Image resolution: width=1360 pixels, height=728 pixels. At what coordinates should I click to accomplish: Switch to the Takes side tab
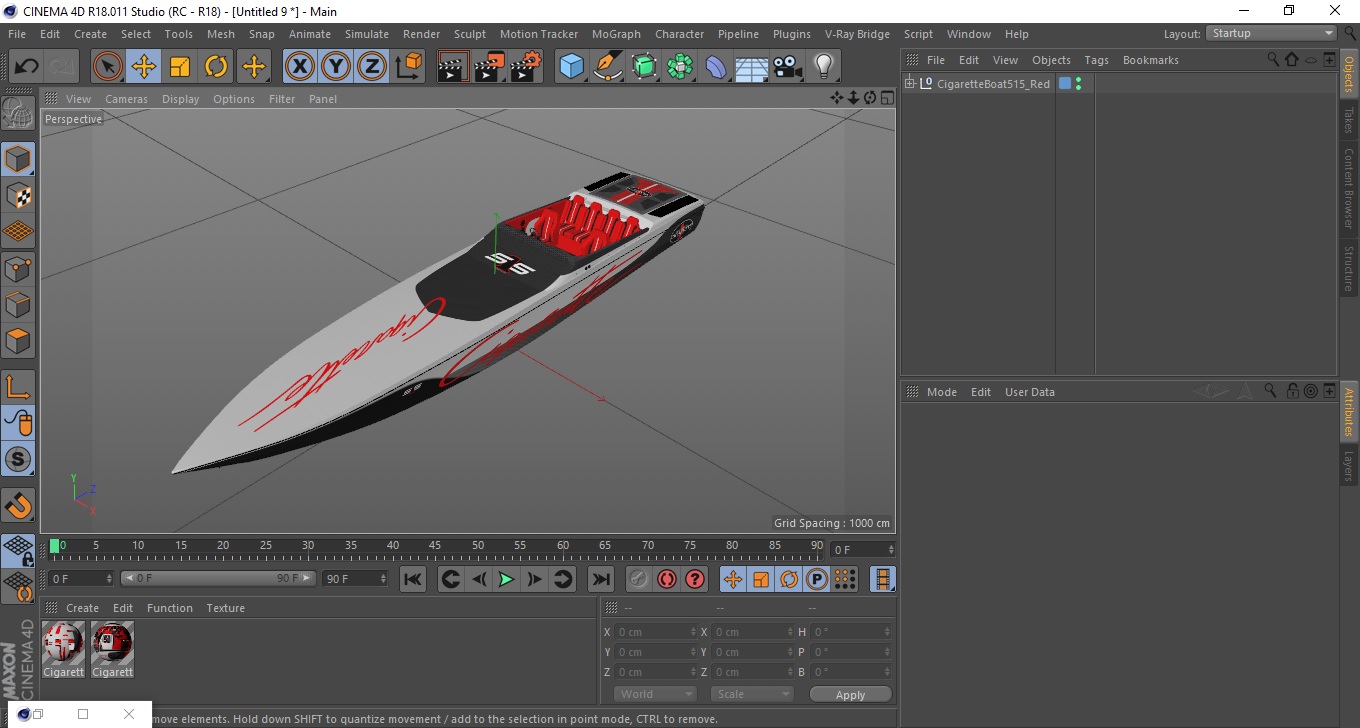1348,121
